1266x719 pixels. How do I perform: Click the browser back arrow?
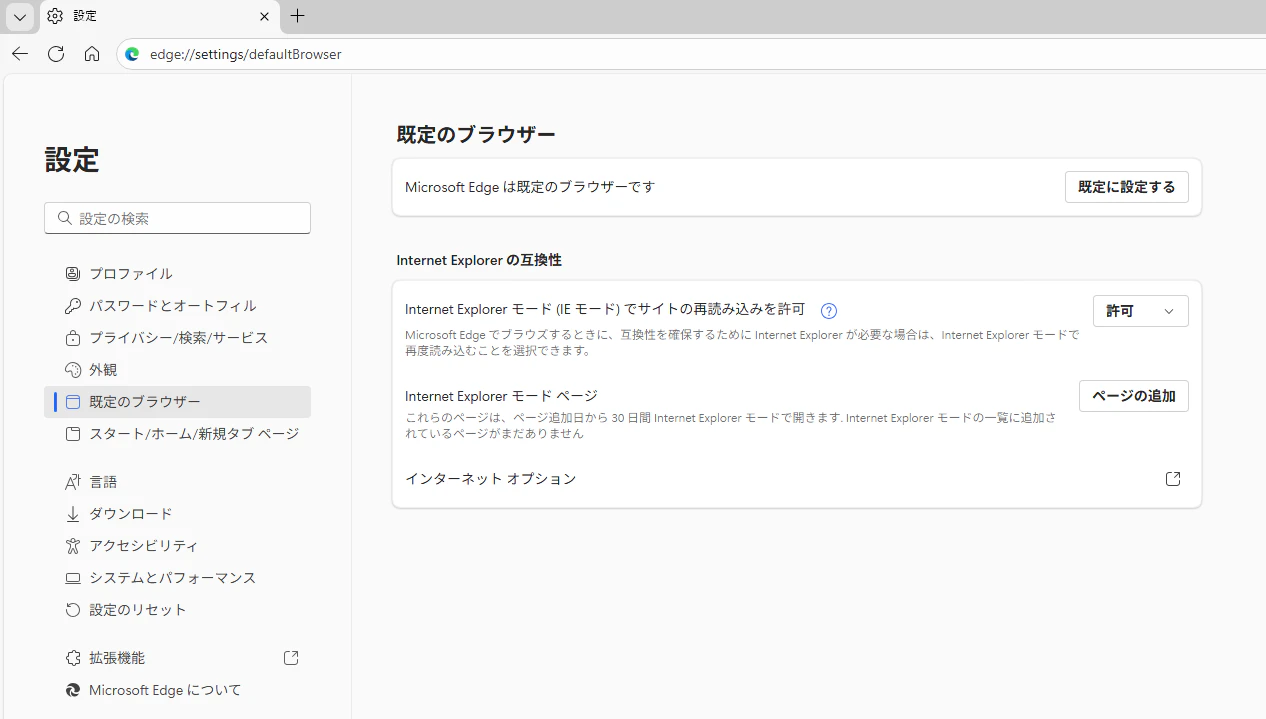20,54
